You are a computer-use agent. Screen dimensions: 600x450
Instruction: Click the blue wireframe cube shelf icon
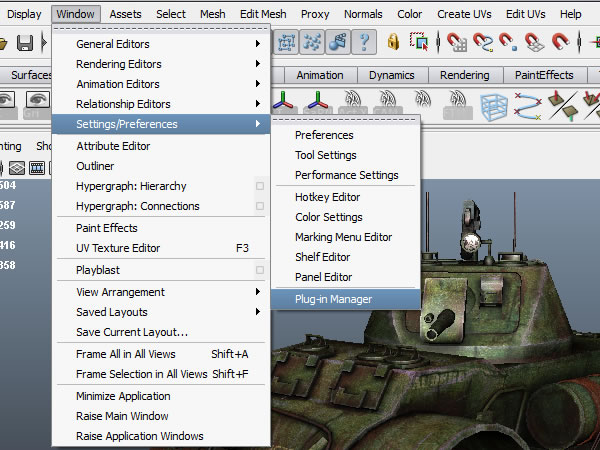[494, 106]
